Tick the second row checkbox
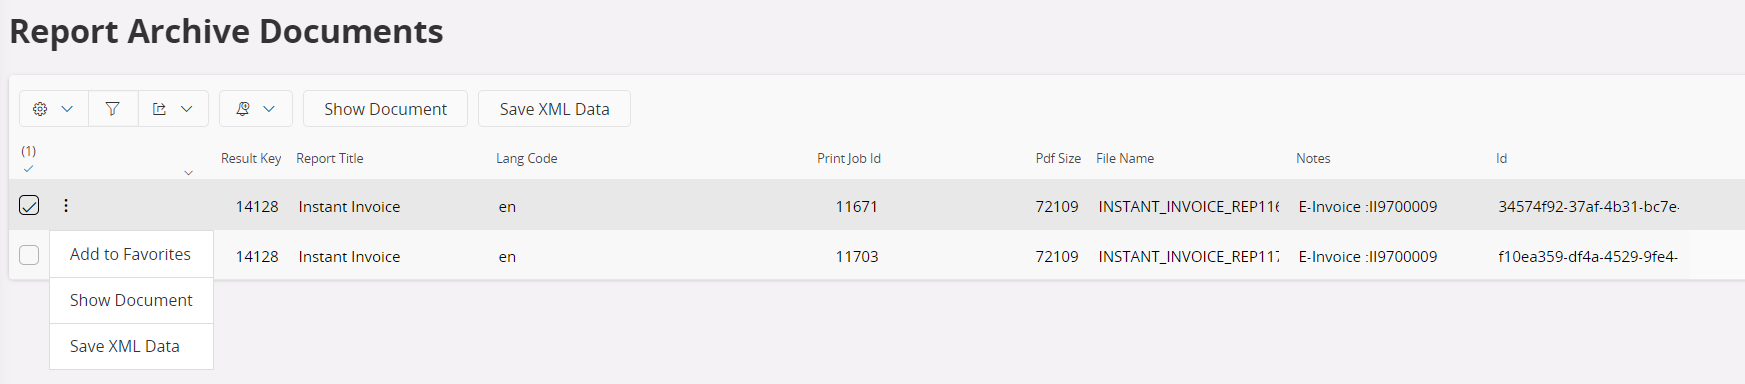1745x384 pixels. coord(29,255)
